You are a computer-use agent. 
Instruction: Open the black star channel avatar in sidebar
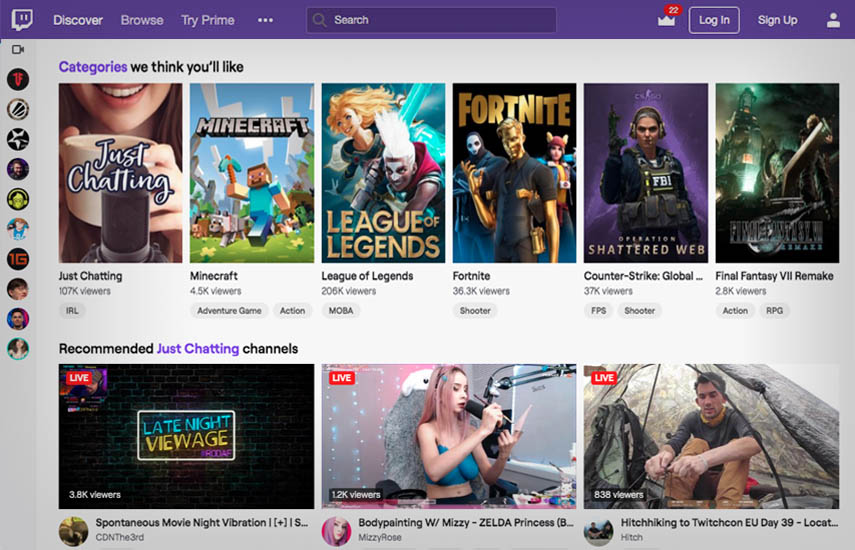tap(18, 140)
